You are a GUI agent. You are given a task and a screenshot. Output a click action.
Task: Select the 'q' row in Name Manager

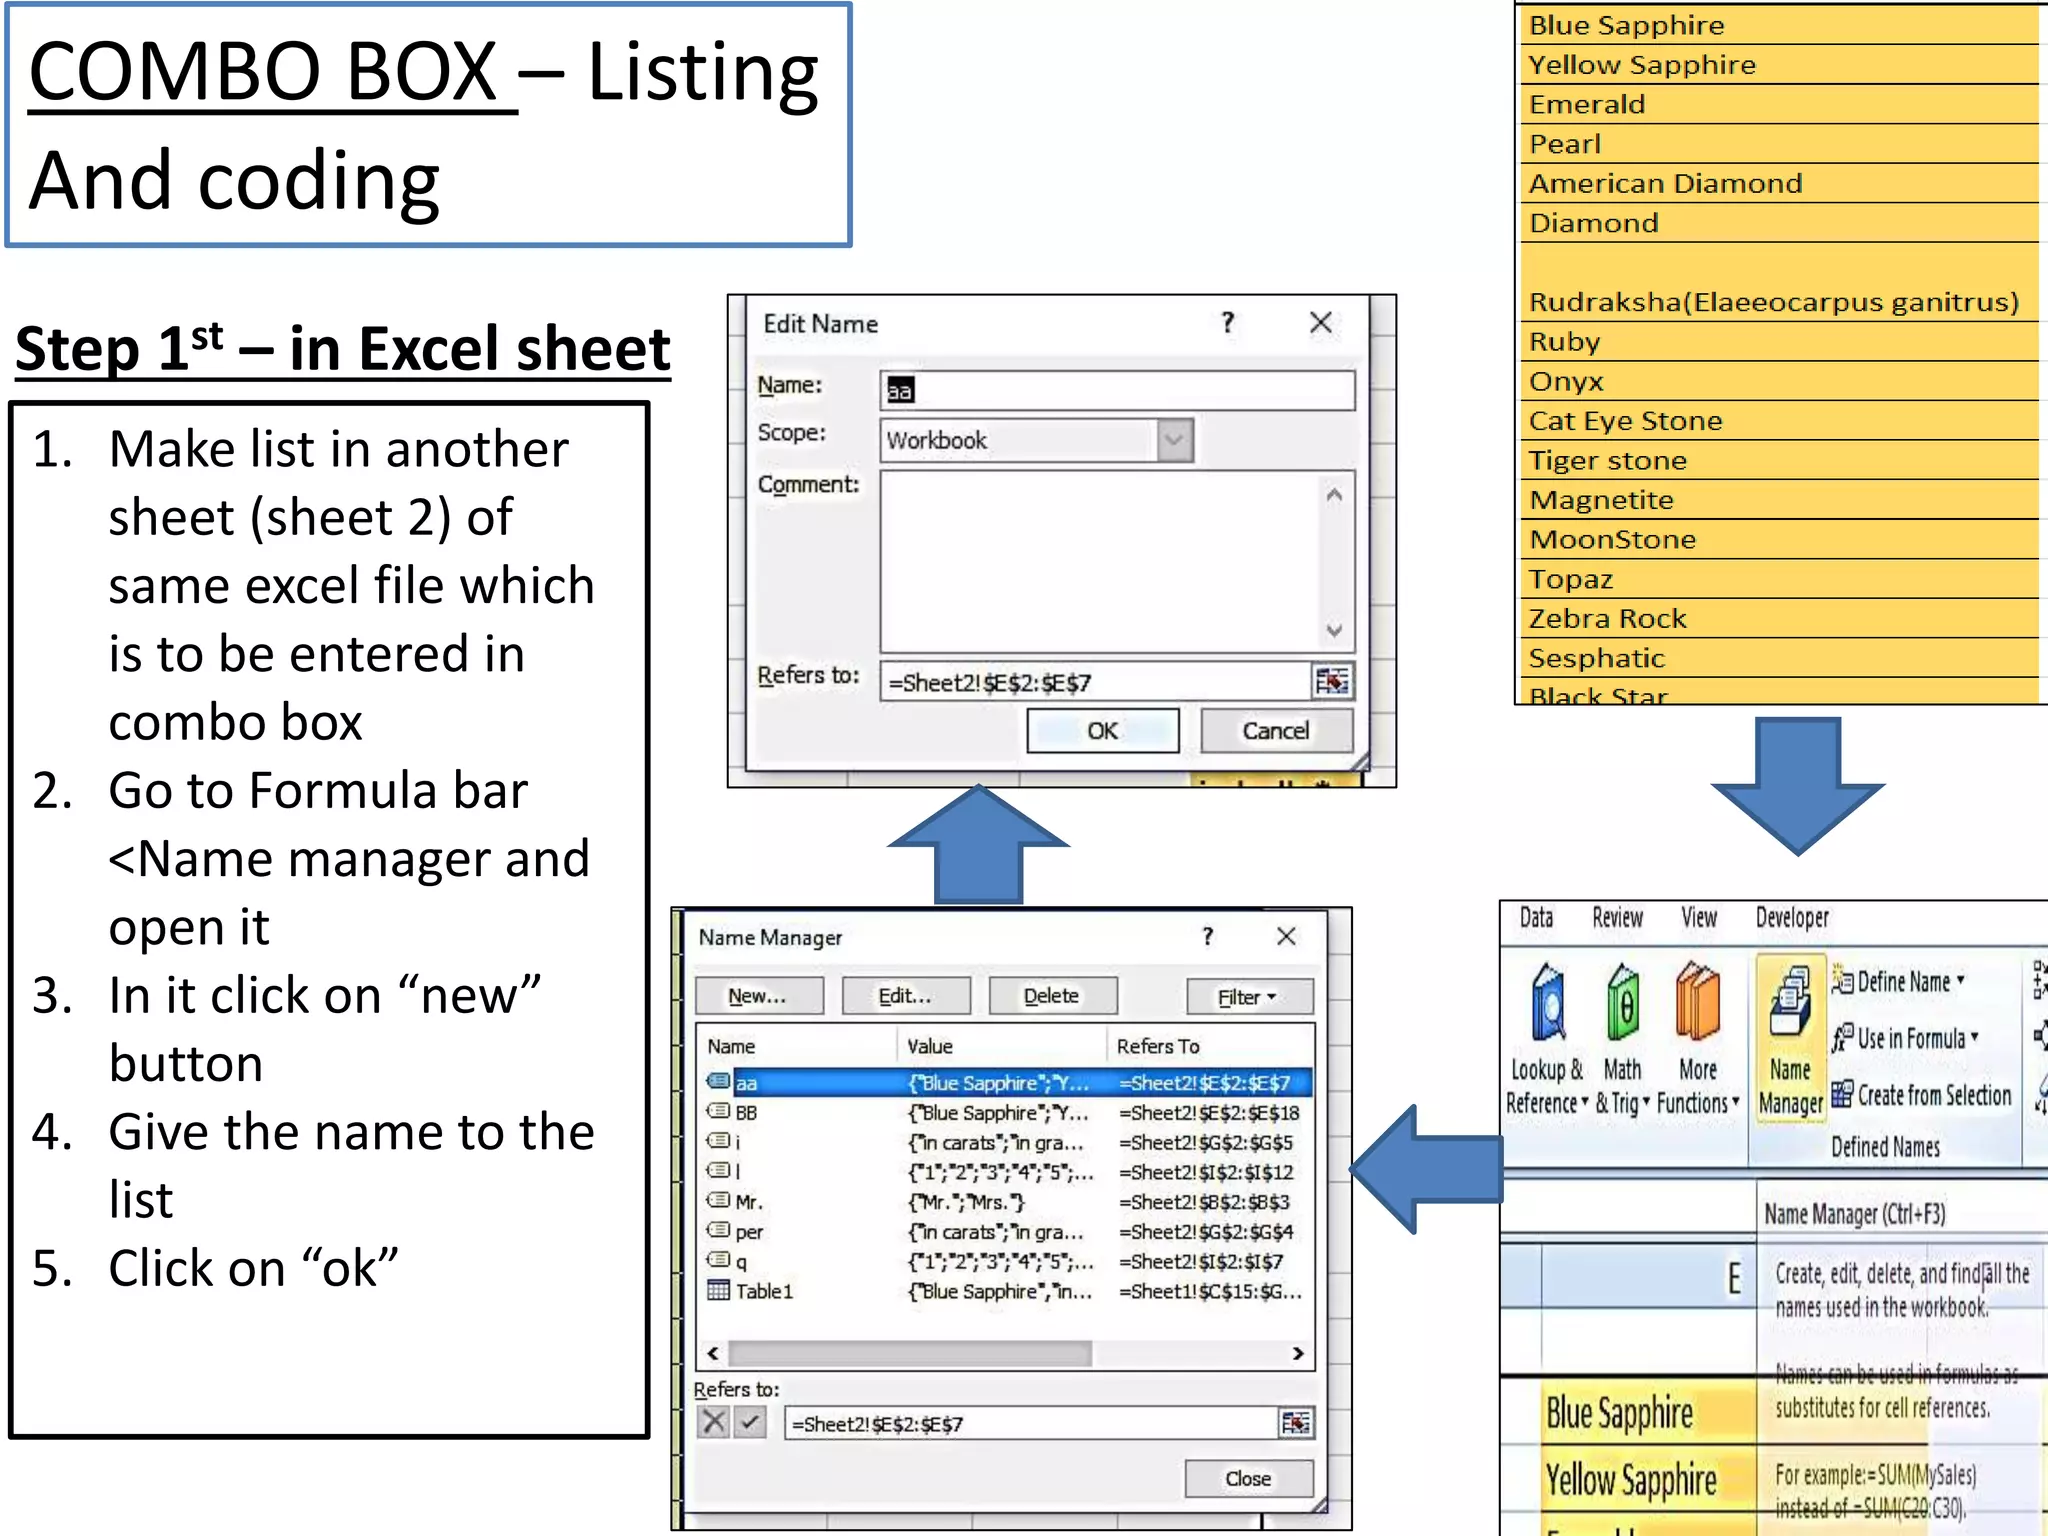(x=1006, y=1261)
